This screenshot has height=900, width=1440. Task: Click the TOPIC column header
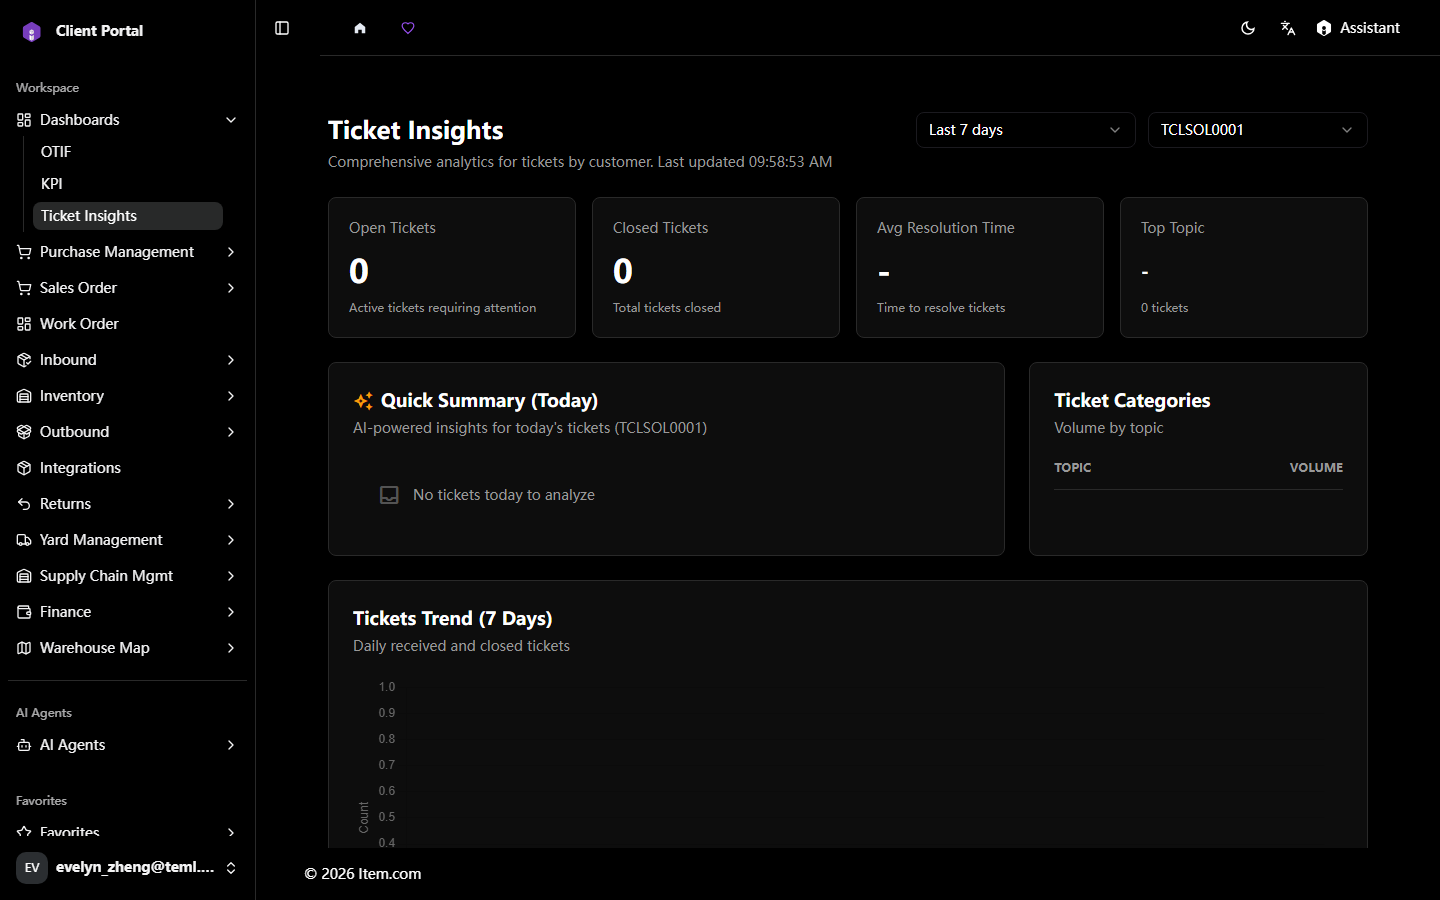[1072, 467]
